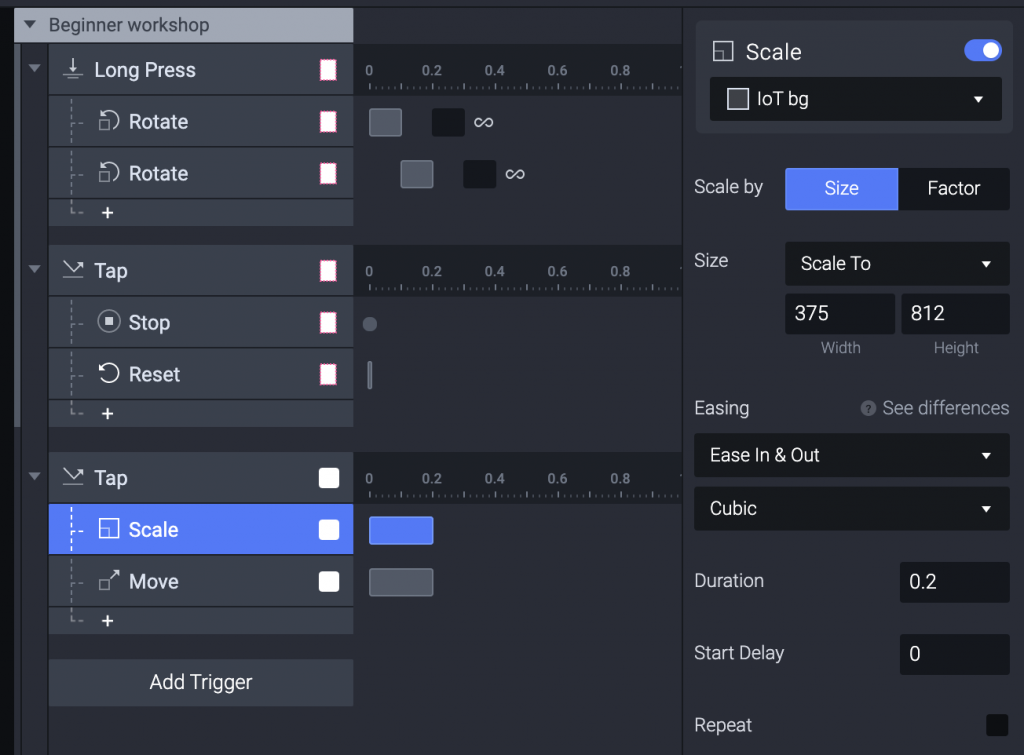
Task: Switch Scale by to Factor
Action: [953, 188]
